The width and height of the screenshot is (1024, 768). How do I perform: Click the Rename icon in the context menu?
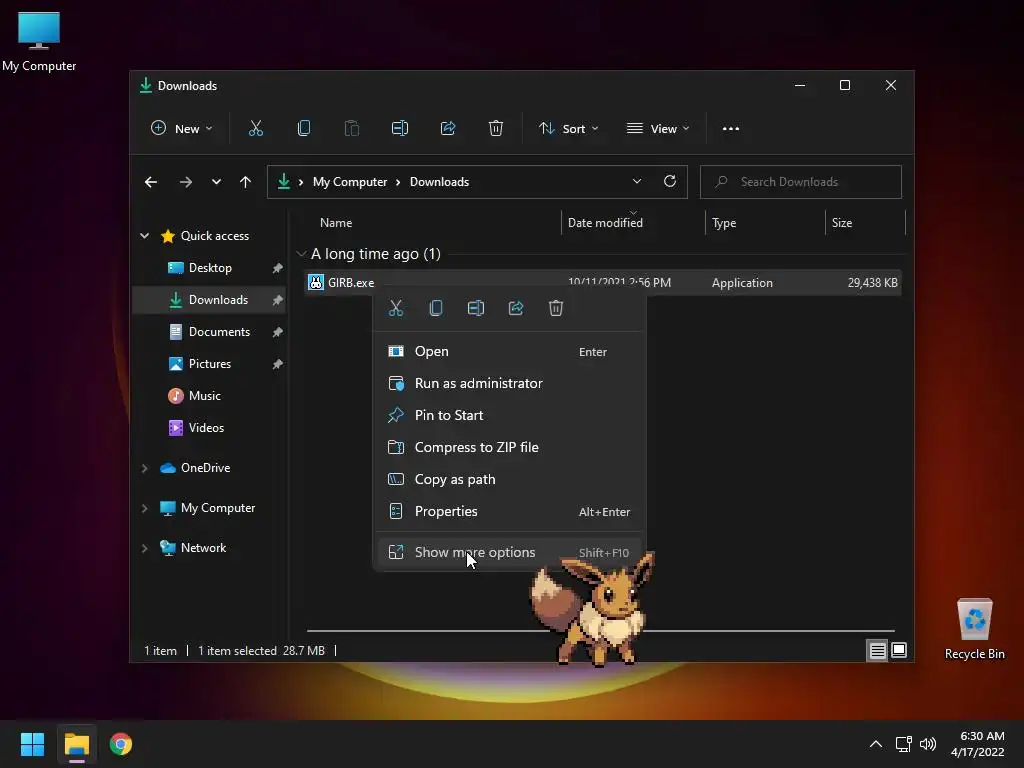[x=476, y=308]
